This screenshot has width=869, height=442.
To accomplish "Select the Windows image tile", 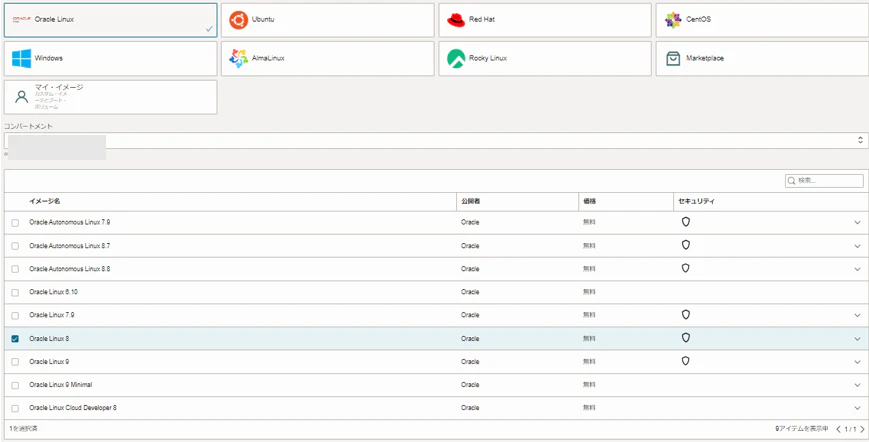I will click(x=110, y=58).
